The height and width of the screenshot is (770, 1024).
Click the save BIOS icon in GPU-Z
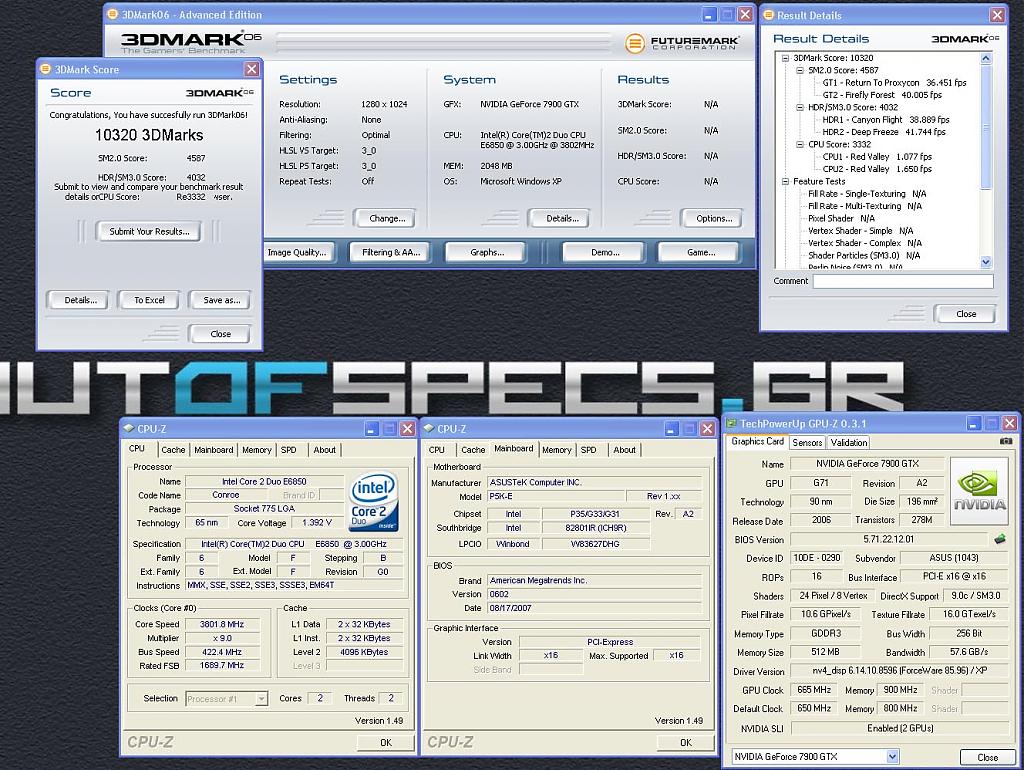coord(1000,539)
